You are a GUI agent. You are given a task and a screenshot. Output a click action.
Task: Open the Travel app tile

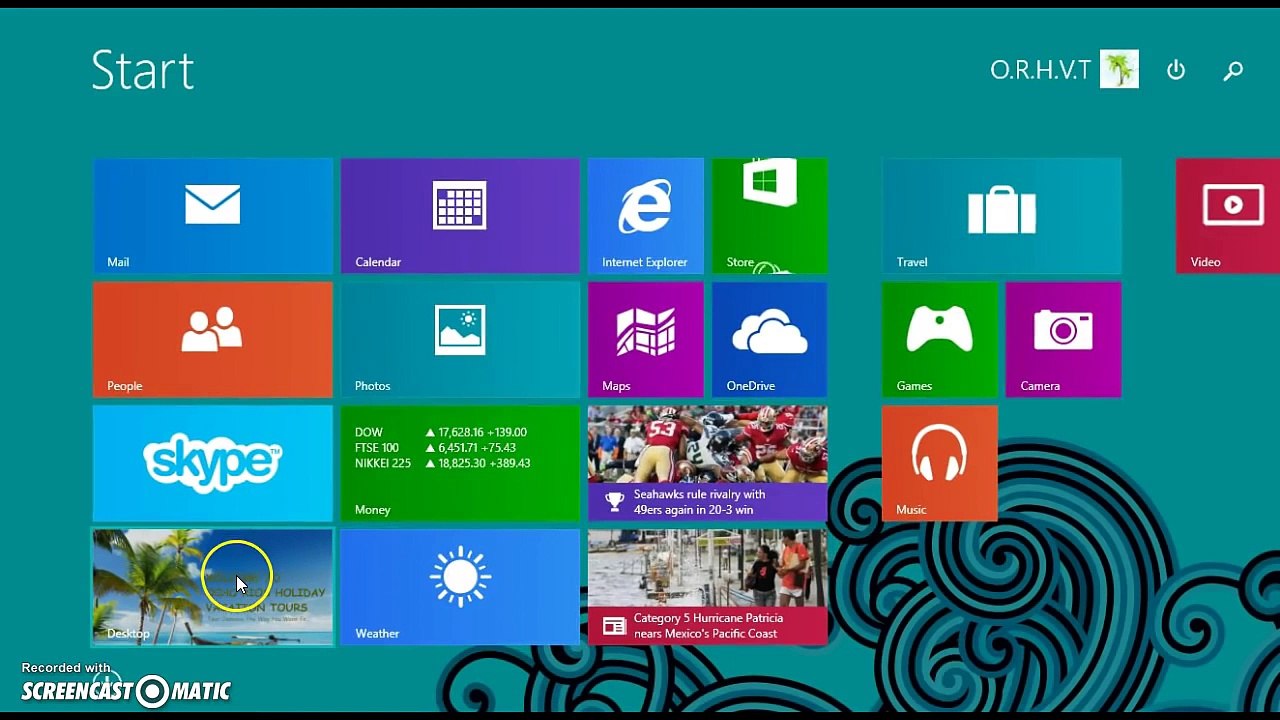[1001, 215]
